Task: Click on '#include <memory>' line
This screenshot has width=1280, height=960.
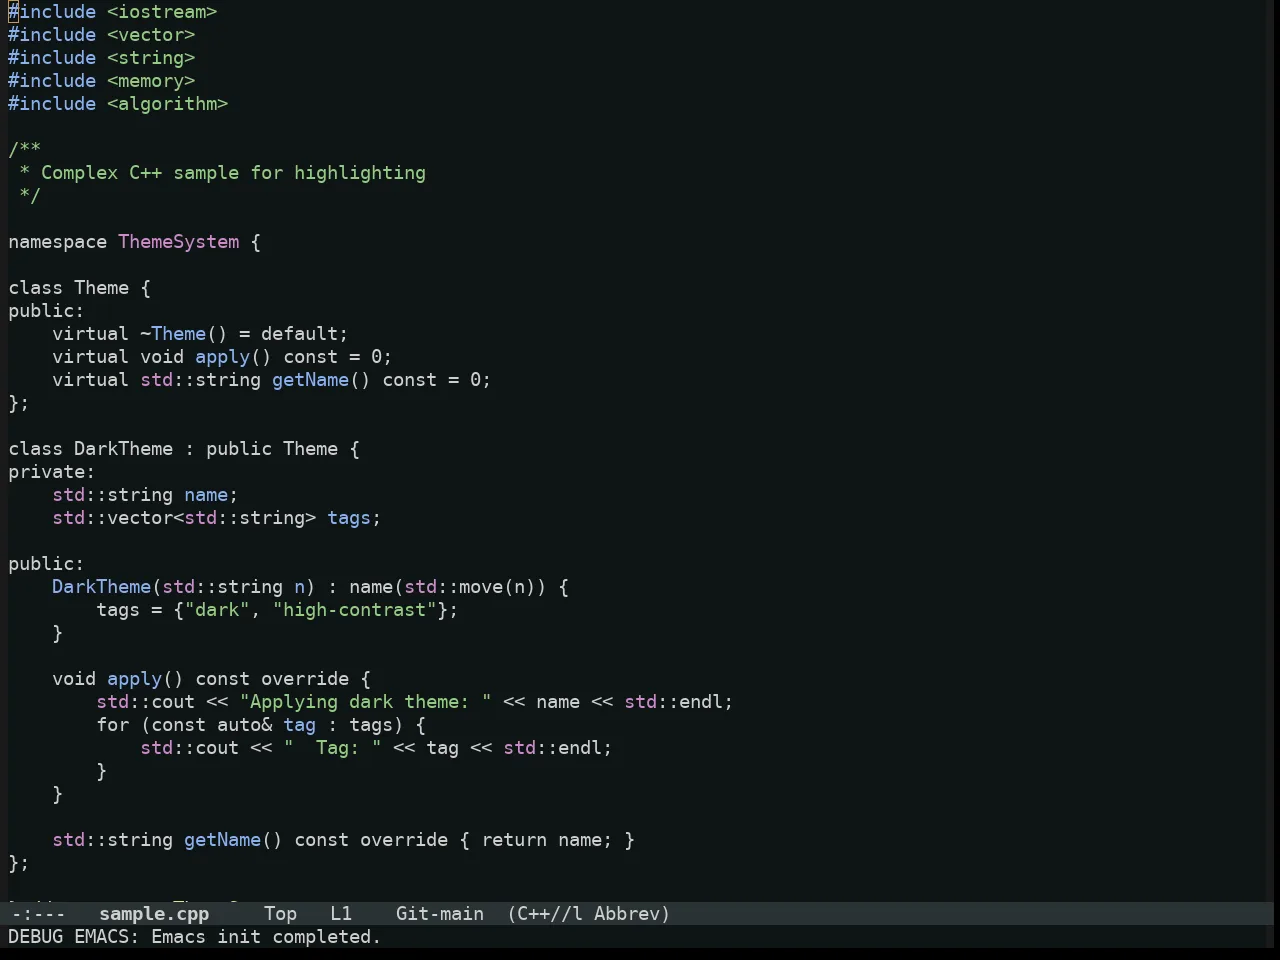Action: coord(102,81)
